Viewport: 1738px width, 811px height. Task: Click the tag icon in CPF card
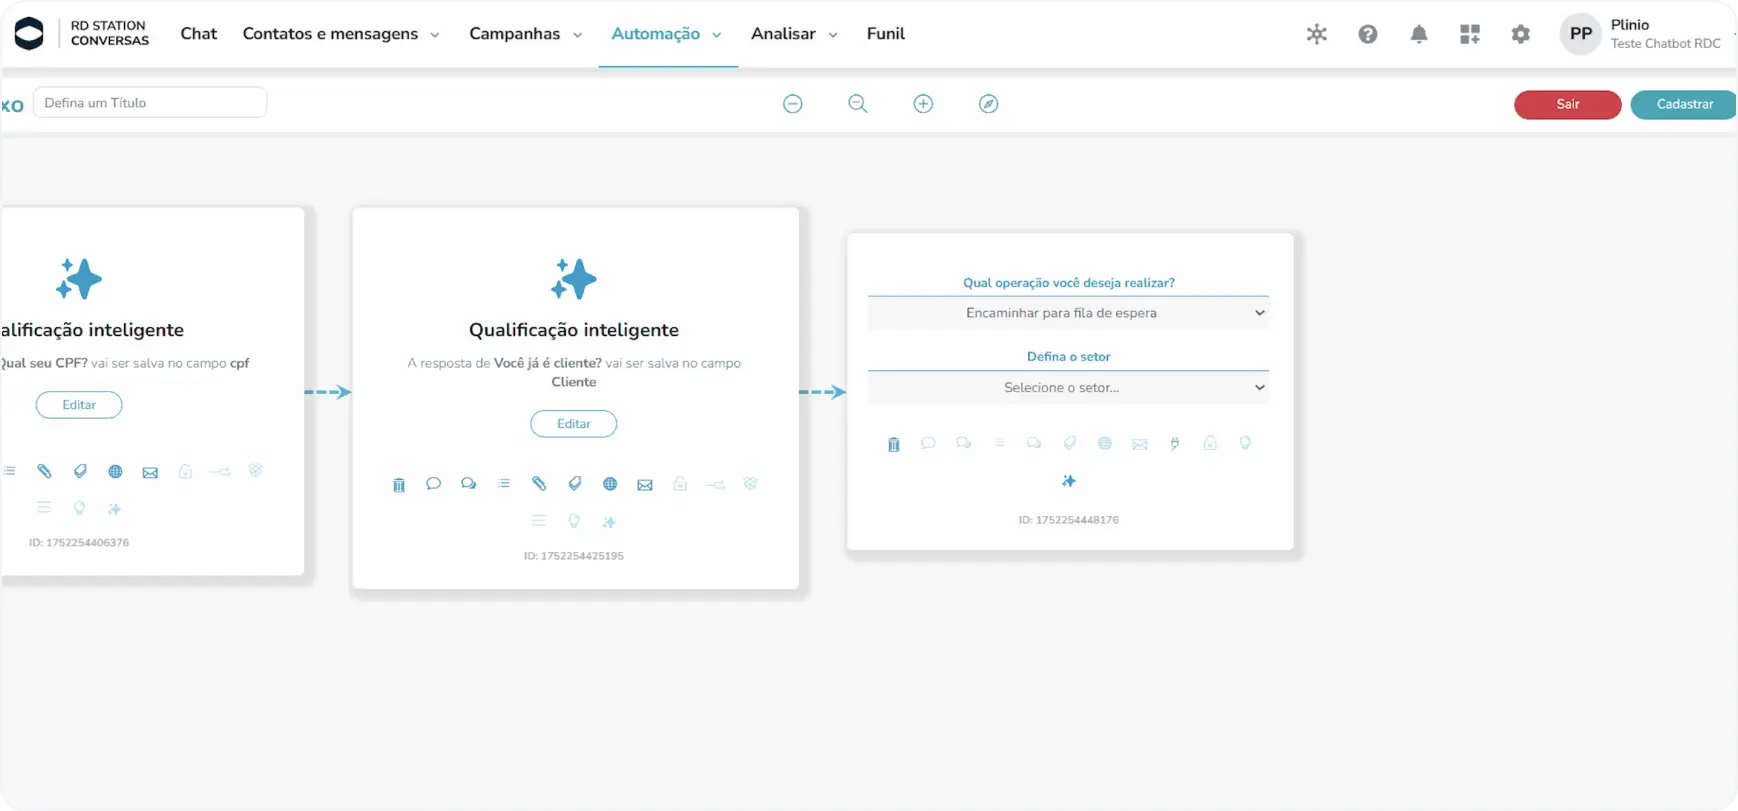coord(80,471)
